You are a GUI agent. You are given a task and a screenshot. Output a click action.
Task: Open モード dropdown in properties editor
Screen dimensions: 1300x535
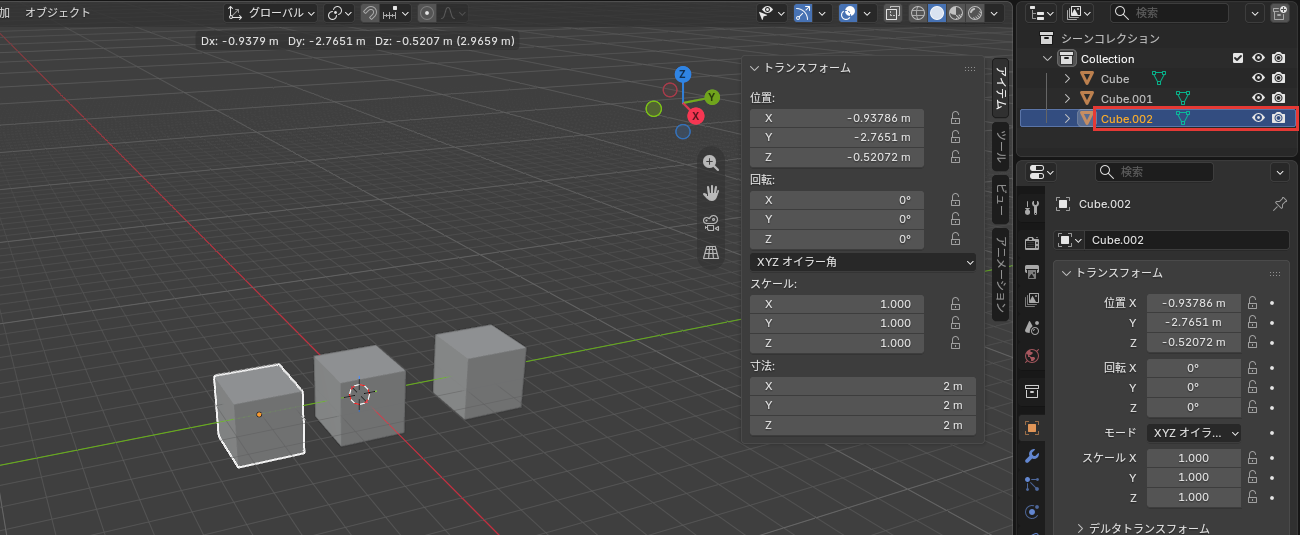pos(1194,433)
